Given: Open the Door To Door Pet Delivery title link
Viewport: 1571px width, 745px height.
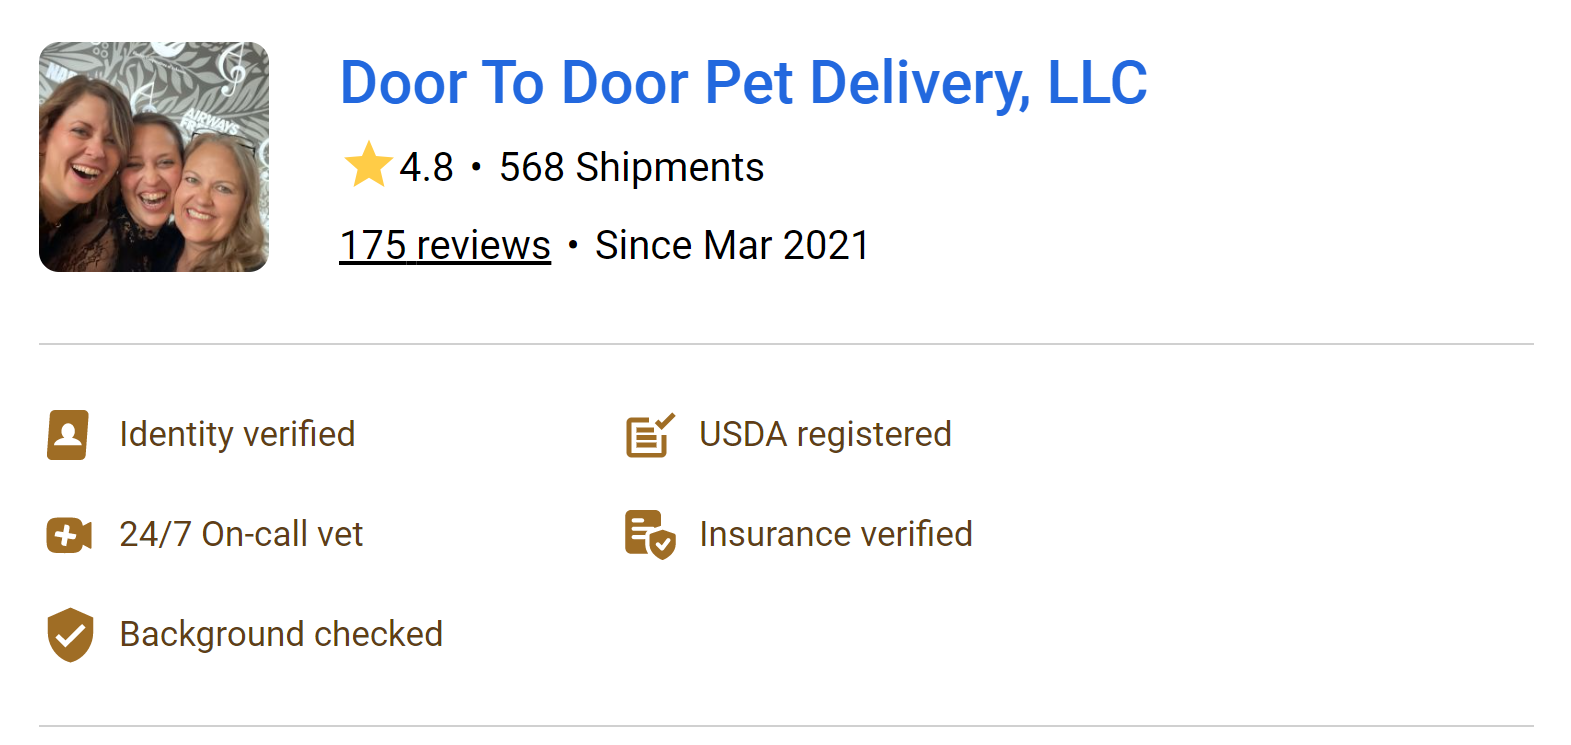Looking at the screenshot, I should 743,83.
